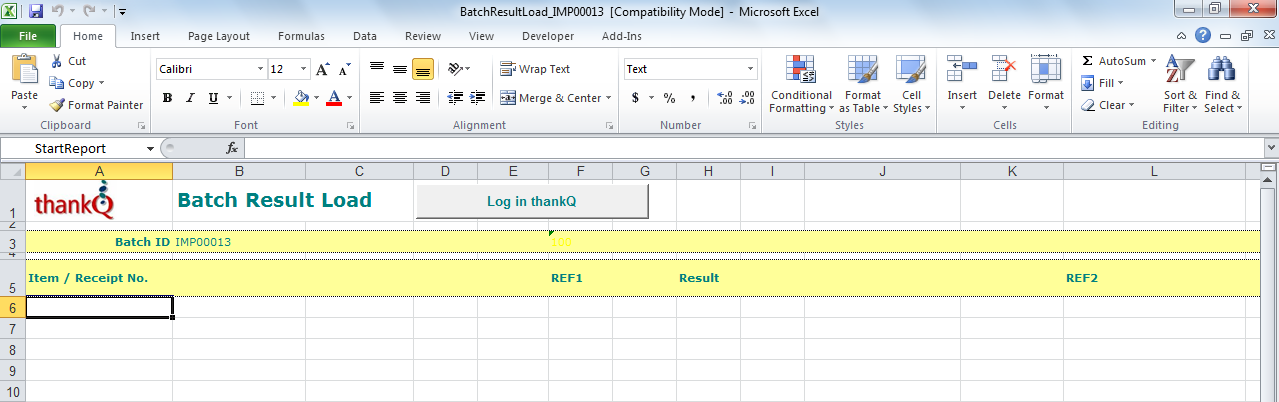
Task: Apply Comma Style icon
Action: pos(692,98)
